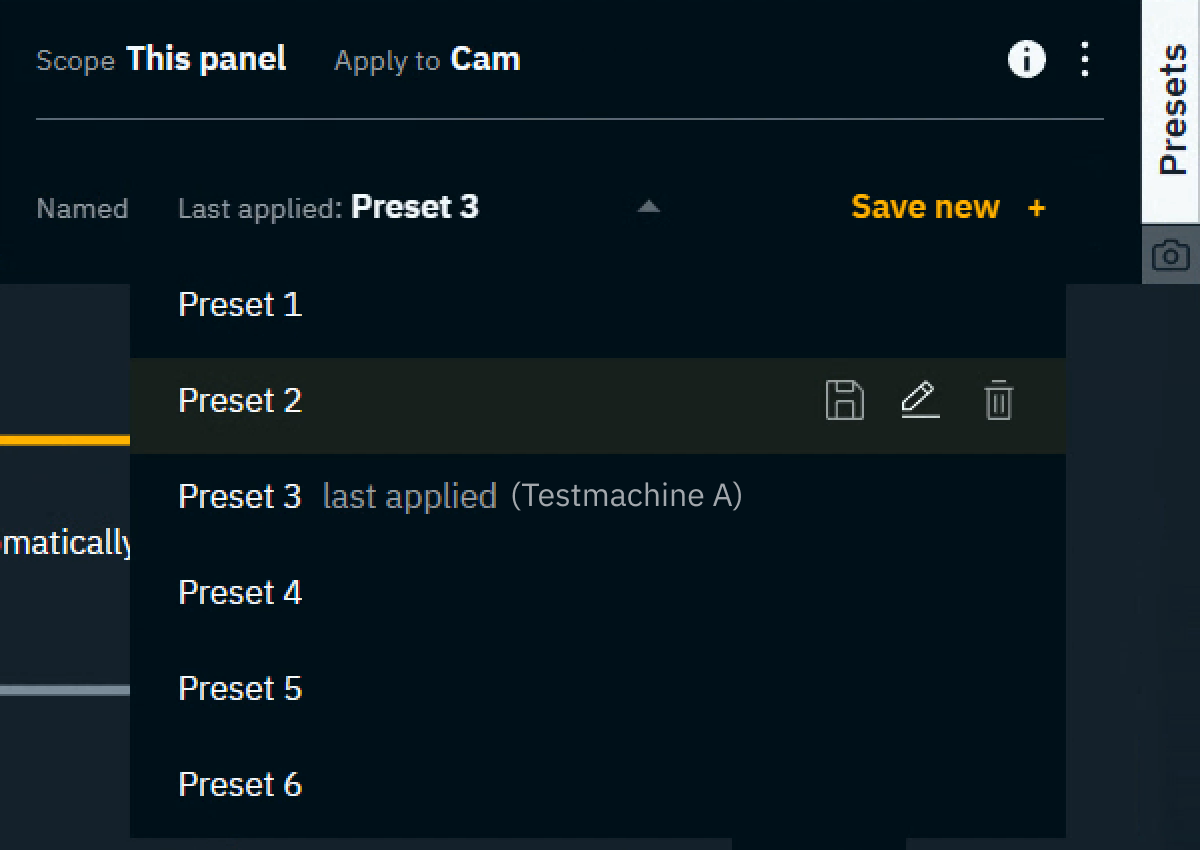
Task: Open the three-dot more options menu
Action: point(1085,60)
